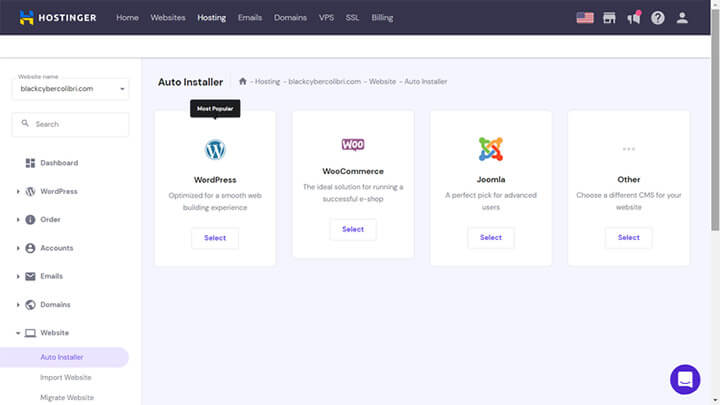Click the page vertical scrollbar
The width and height of the screenshot is (720, 405).
[715, 119]
